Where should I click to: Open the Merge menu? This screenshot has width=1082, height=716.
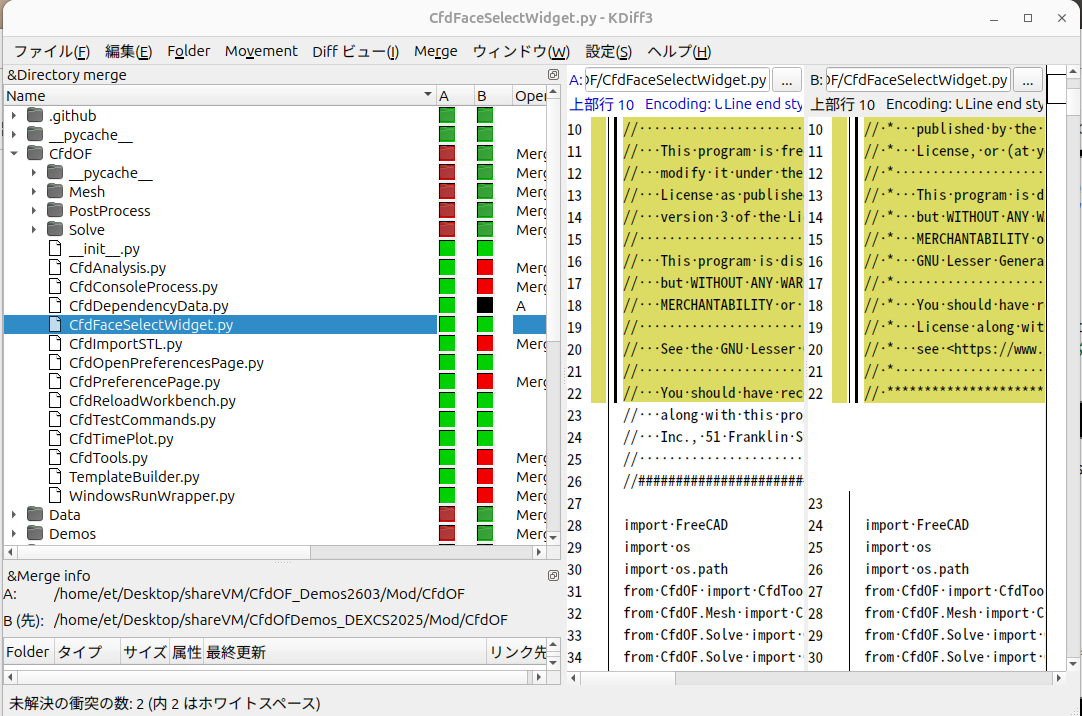[435, 51]
